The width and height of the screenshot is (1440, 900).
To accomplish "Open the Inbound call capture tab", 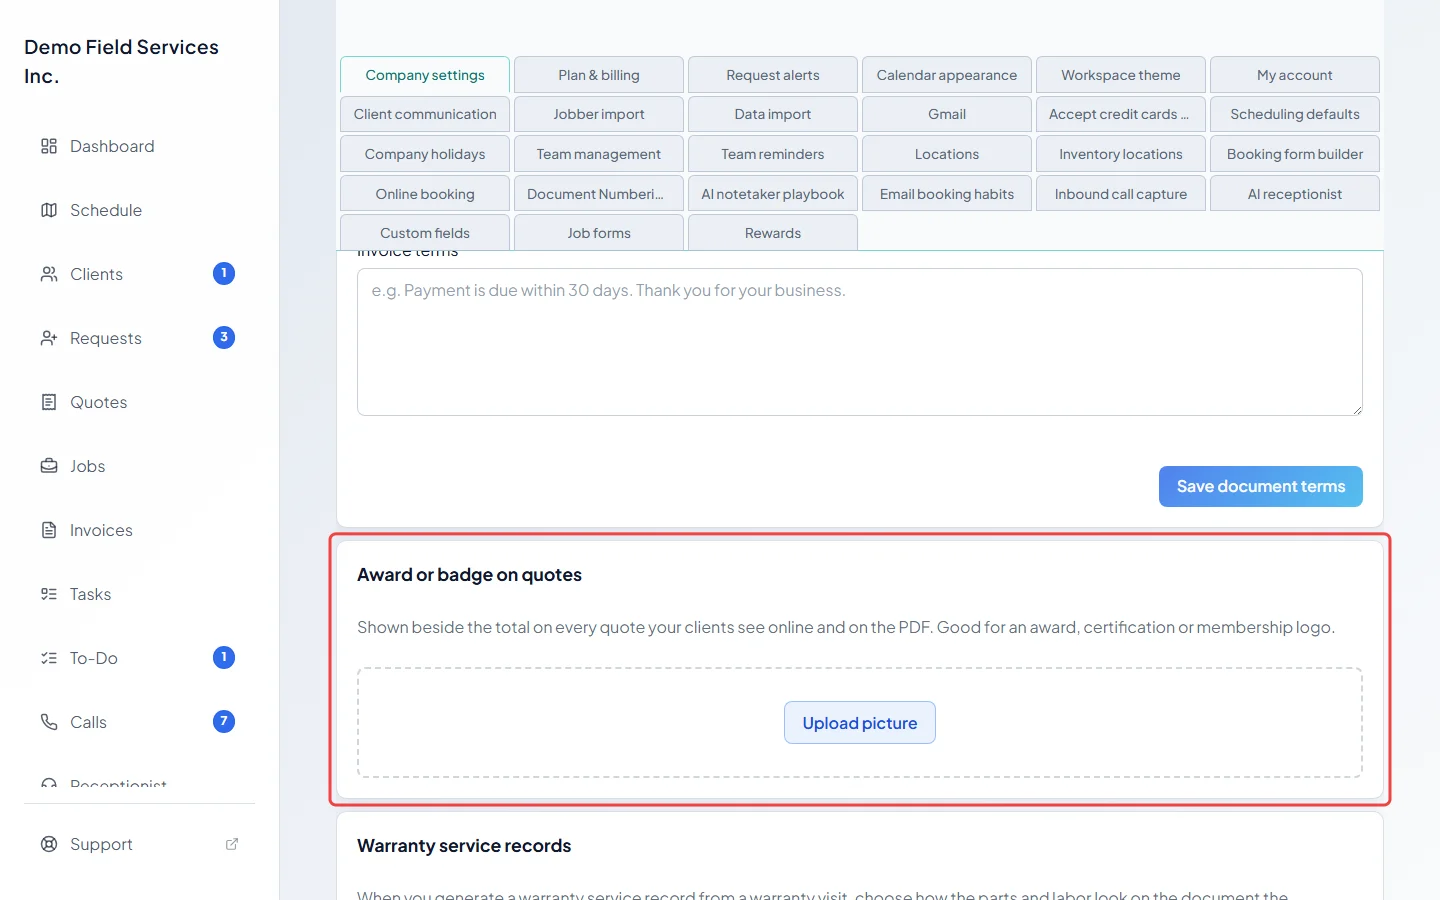I will 1121,194.
